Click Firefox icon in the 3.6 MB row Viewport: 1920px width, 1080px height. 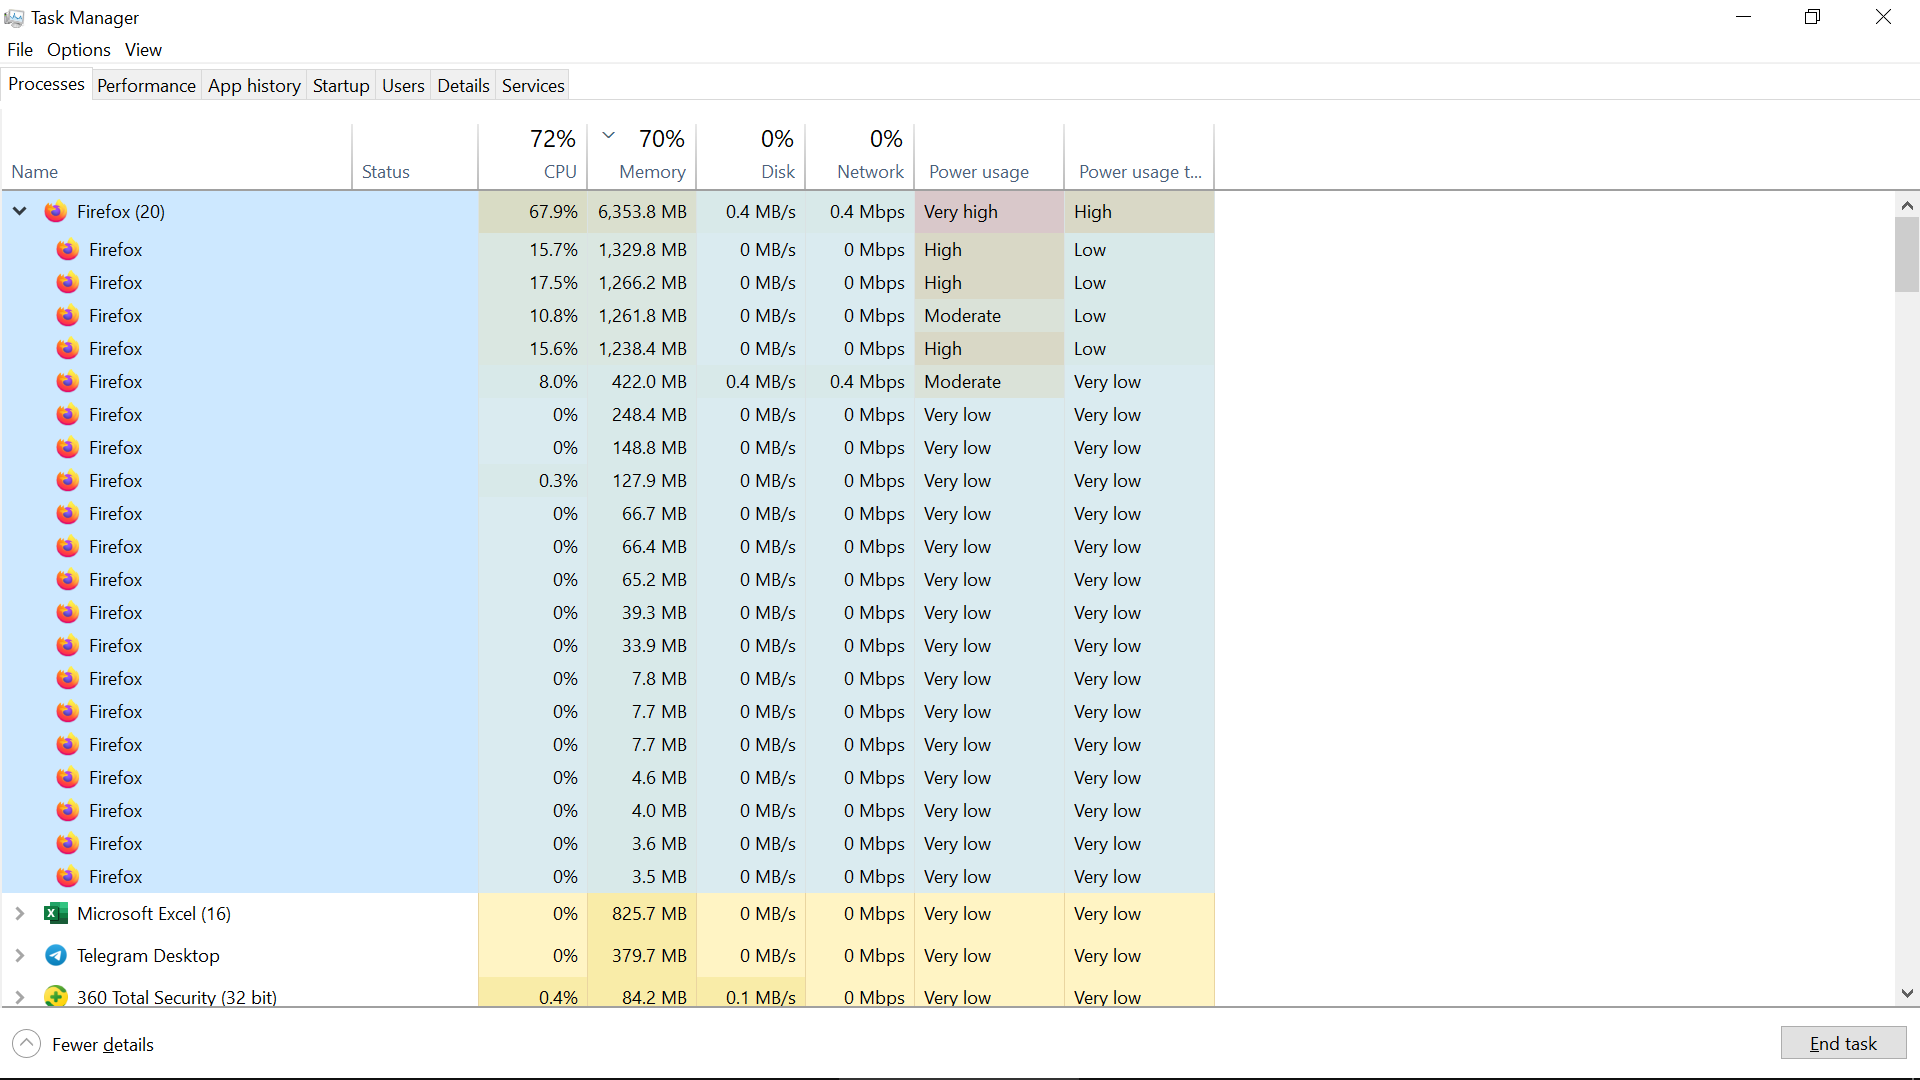(67, 844)
